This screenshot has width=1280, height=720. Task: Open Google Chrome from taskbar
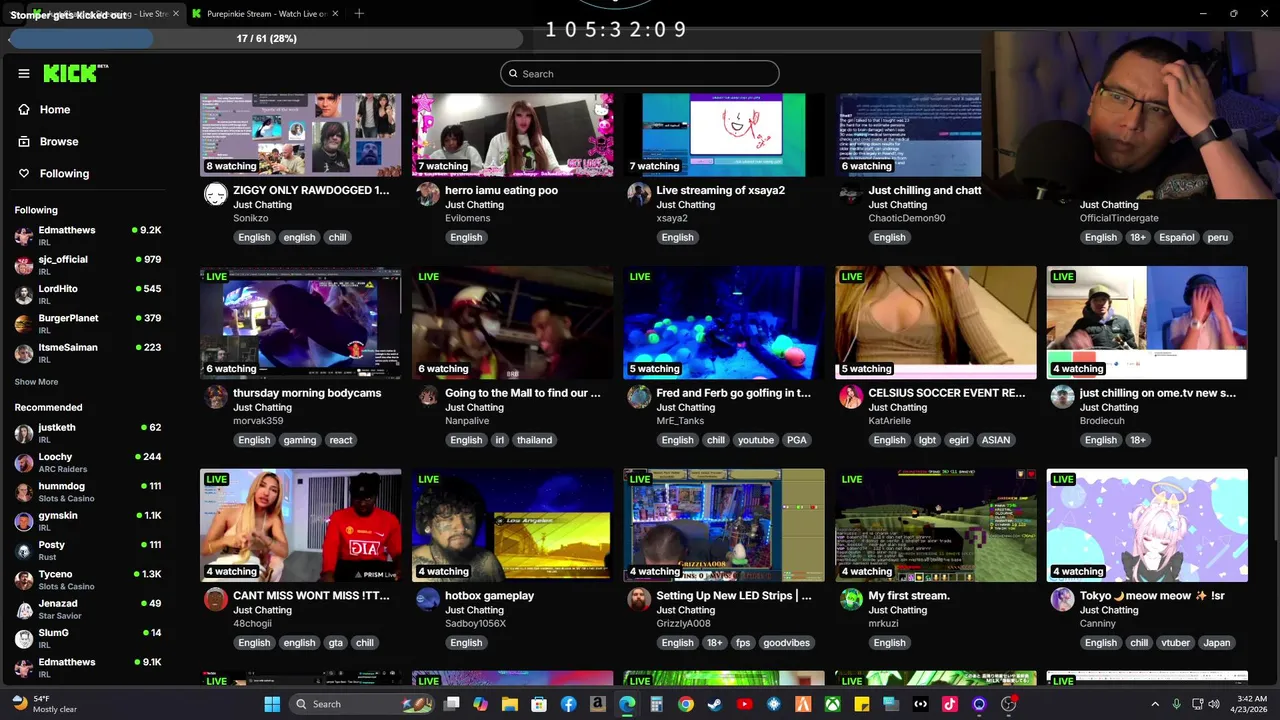click(x=685, y=704)
